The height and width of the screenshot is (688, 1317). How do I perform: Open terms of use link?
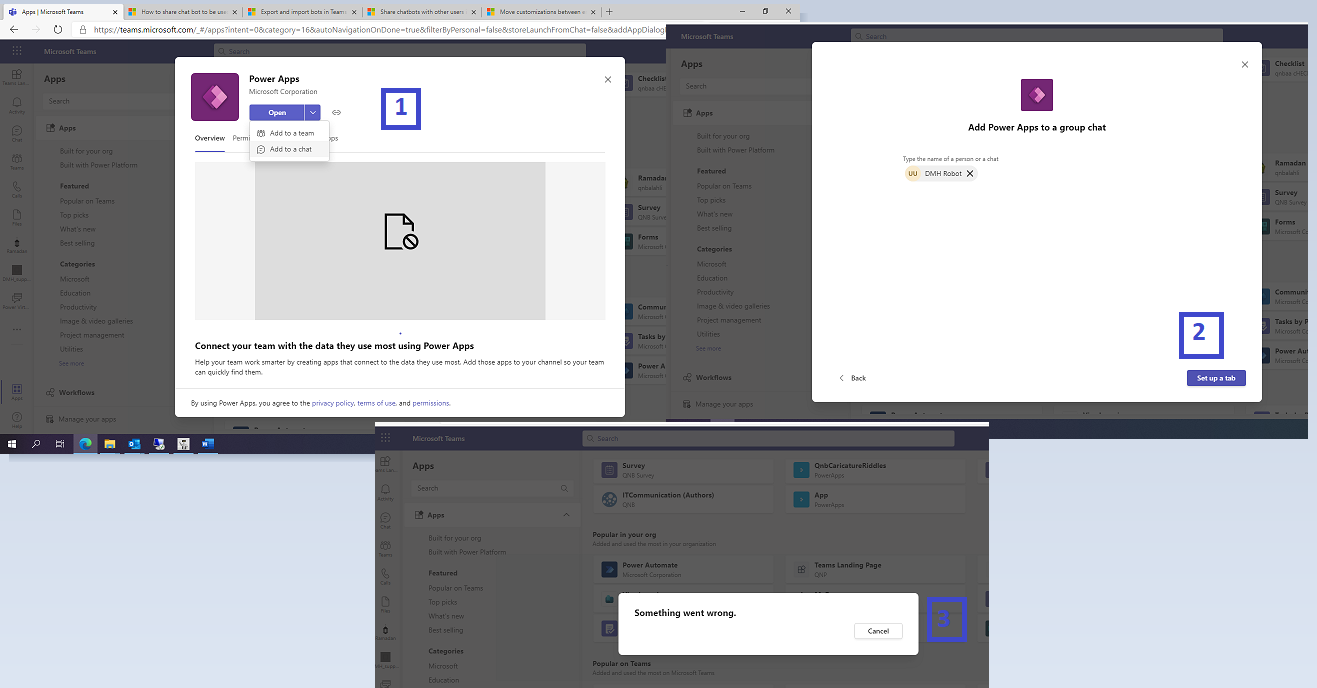coord(376,403)
